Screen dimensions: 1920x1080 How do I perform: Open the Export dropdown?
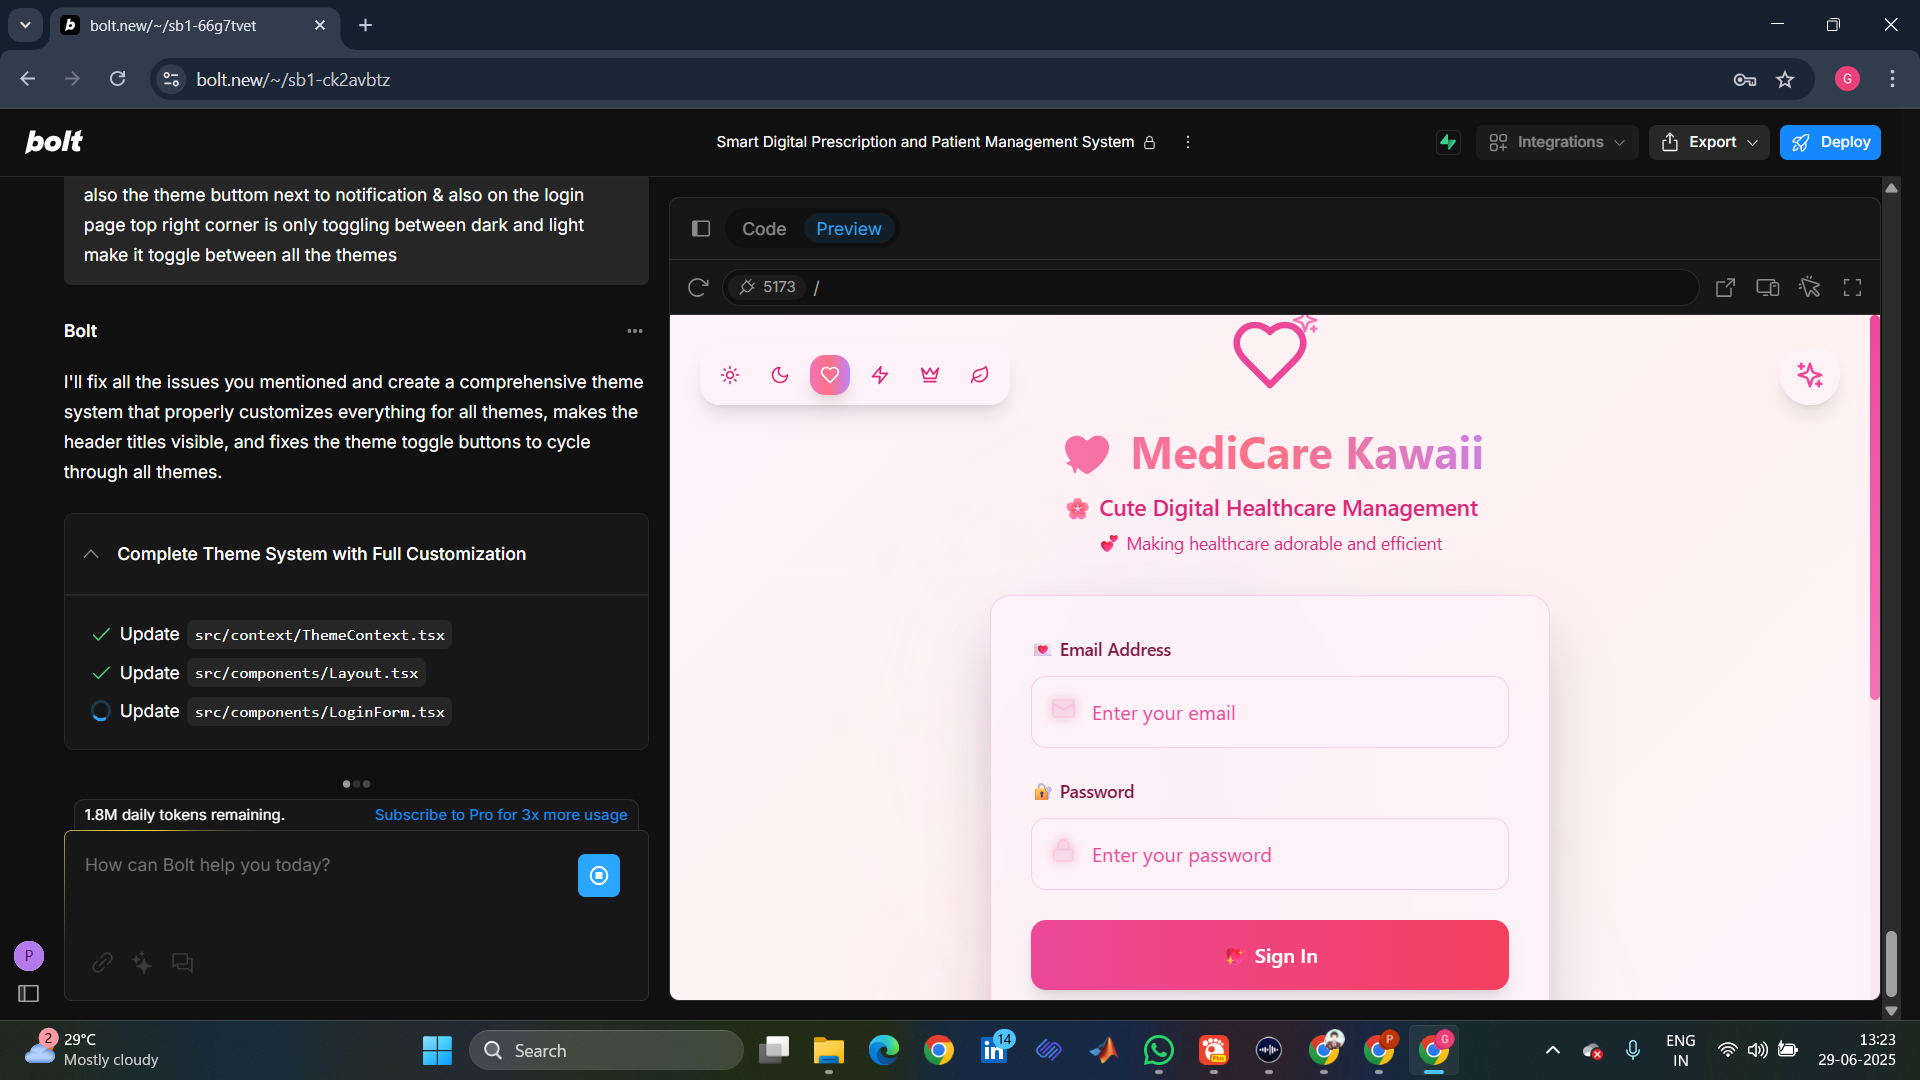(1709, 142)
